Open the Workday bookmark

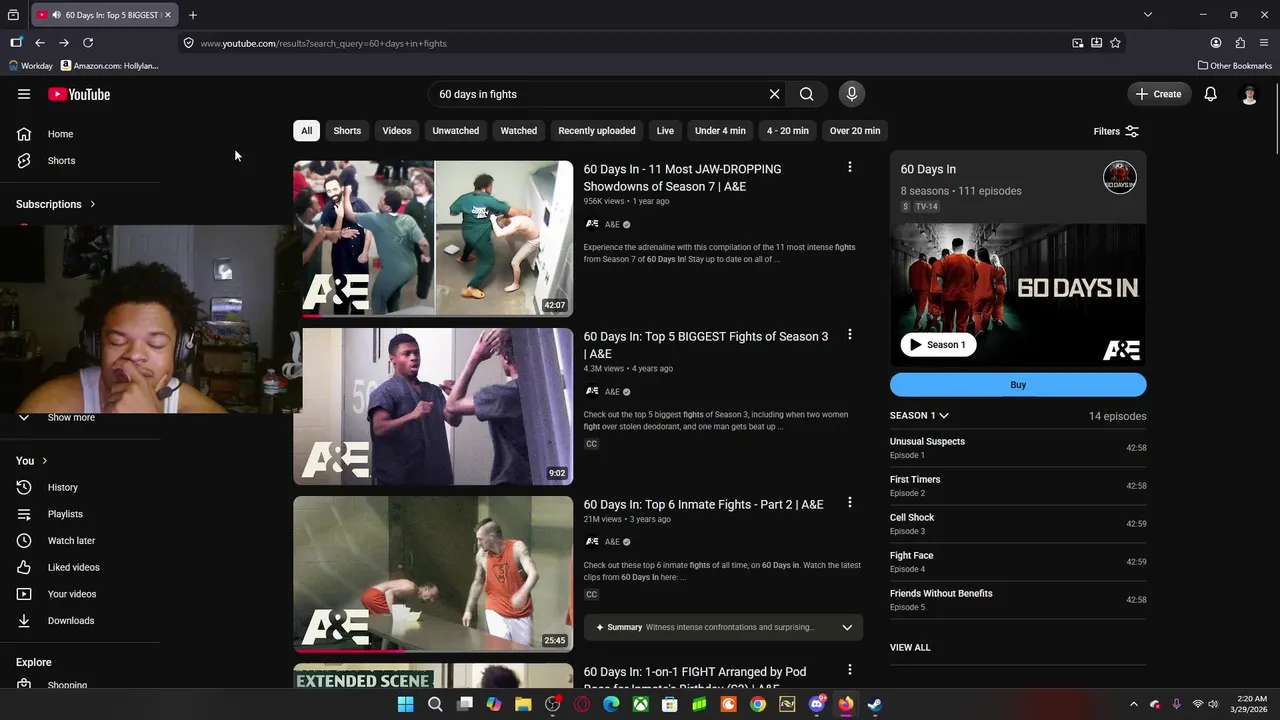click(30, 66)
